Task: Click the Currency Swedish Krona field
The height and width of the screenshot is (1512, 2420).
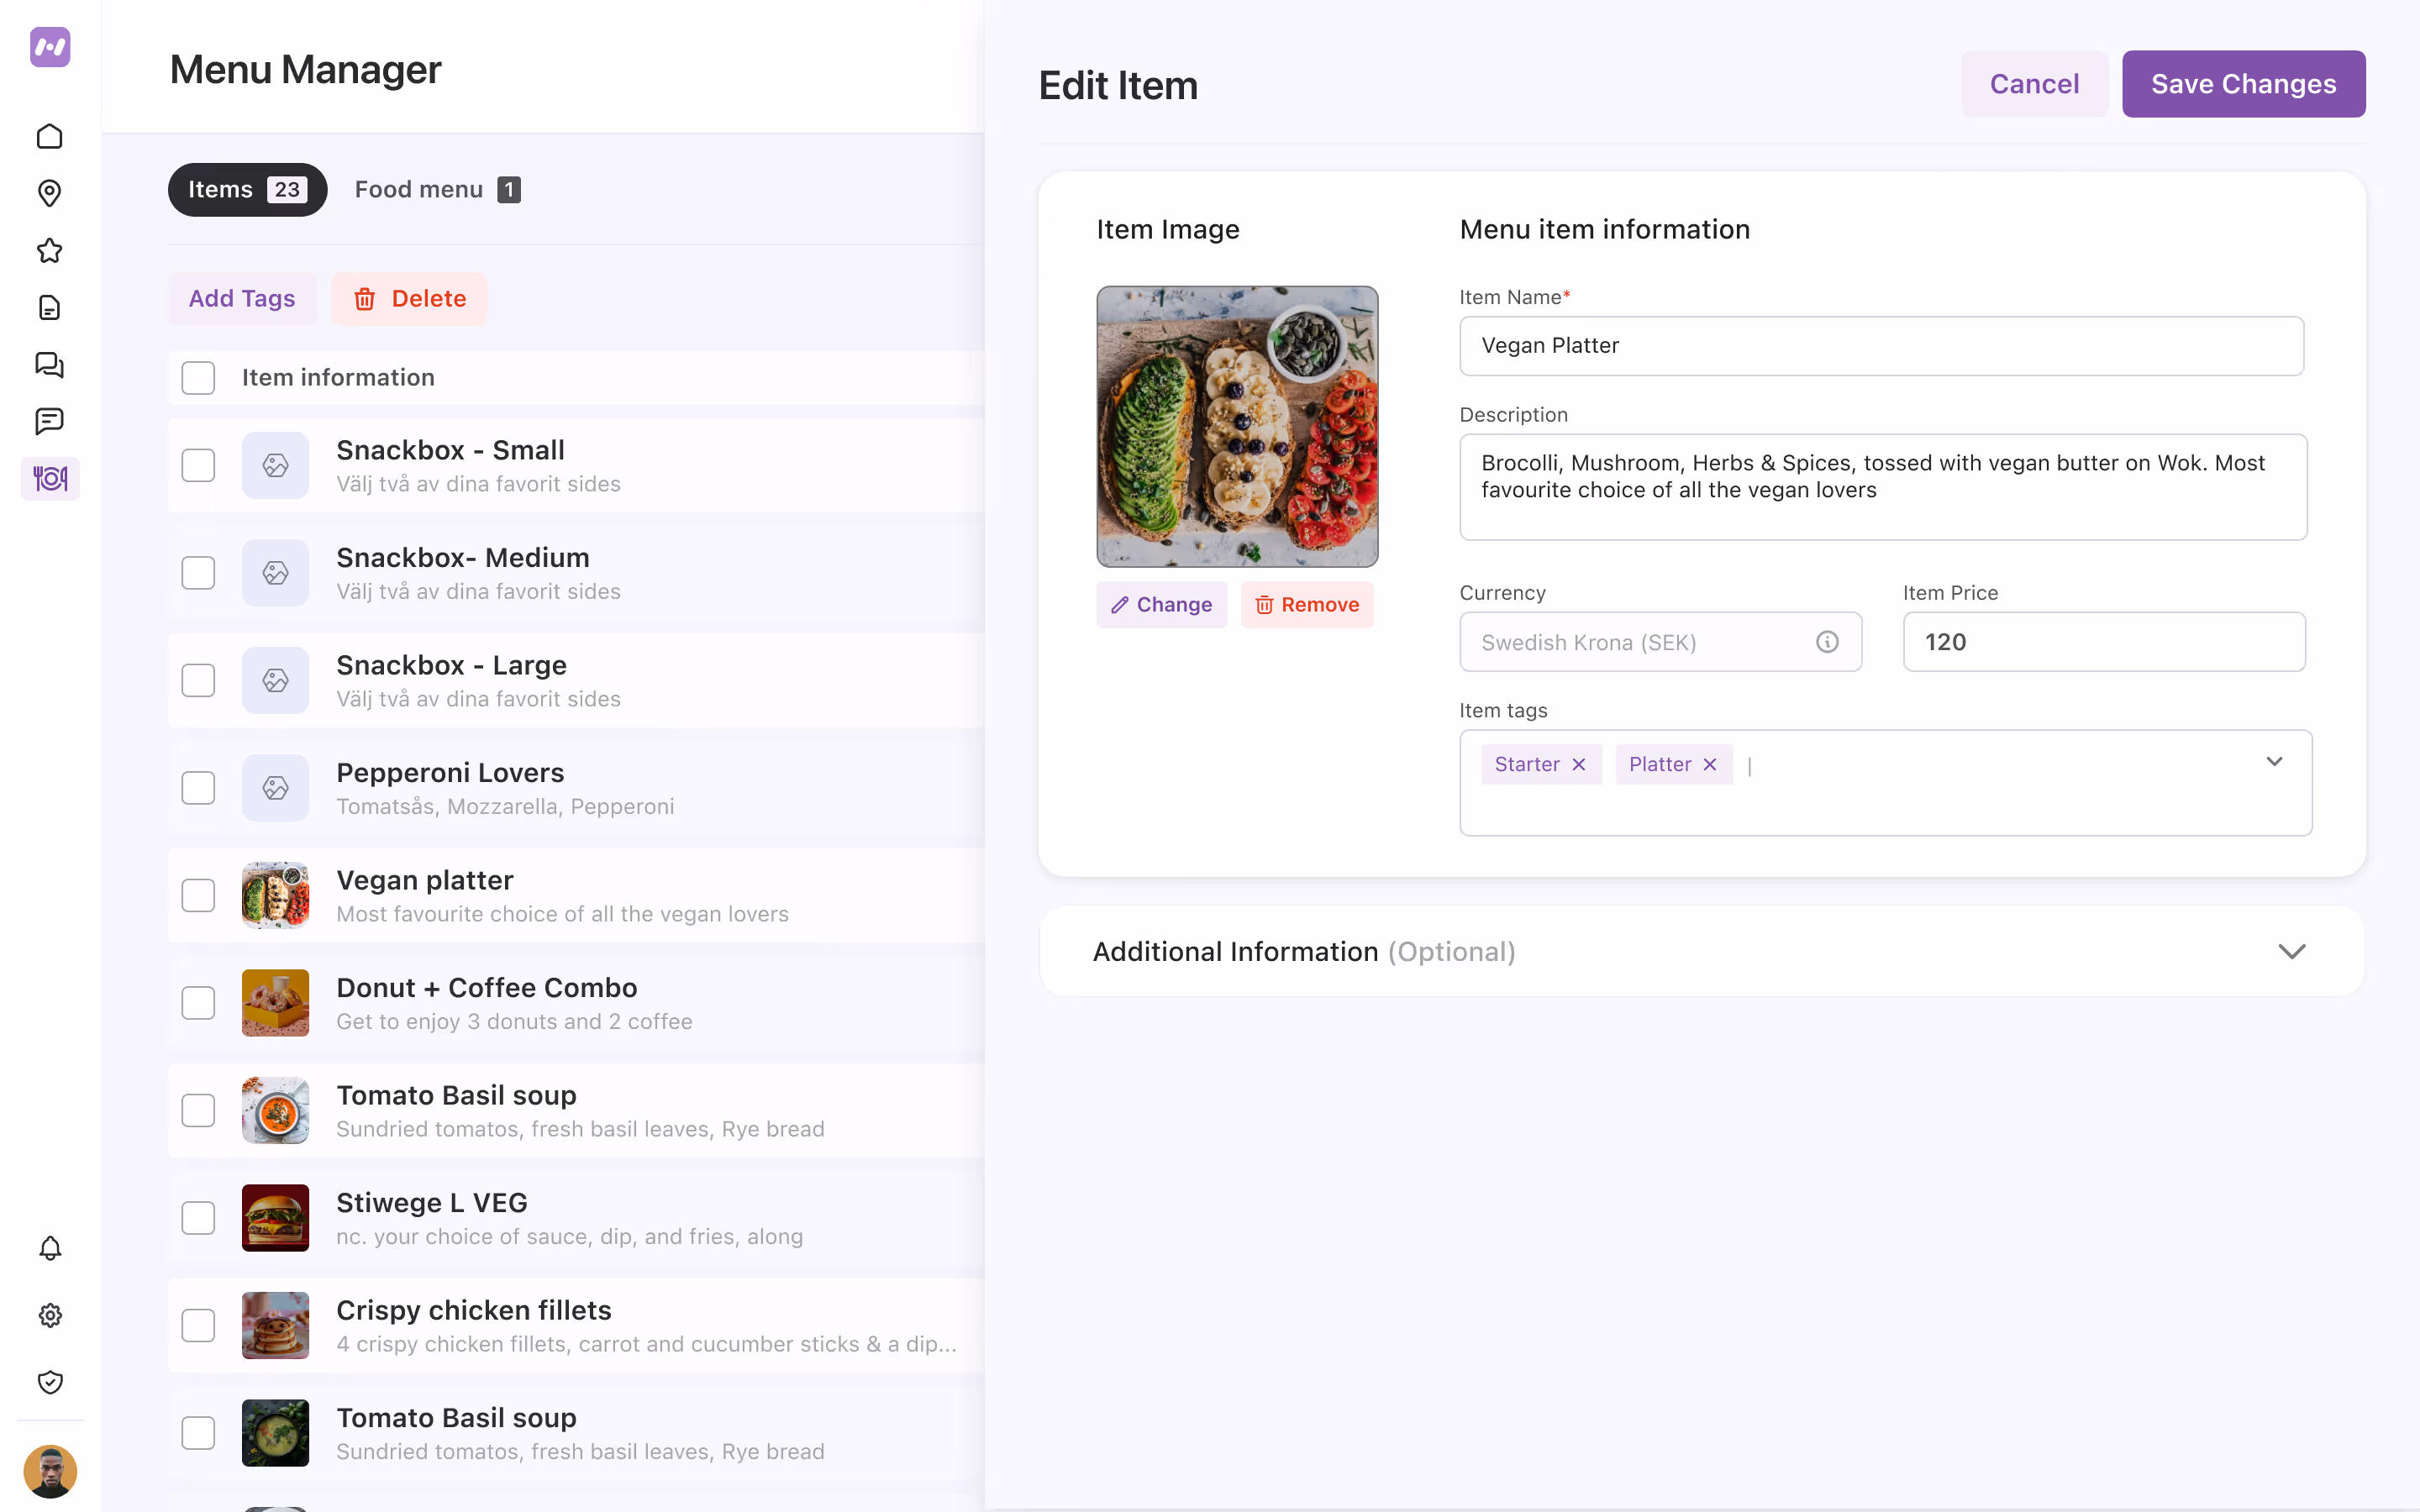Action: click(x=1660, y=642)
